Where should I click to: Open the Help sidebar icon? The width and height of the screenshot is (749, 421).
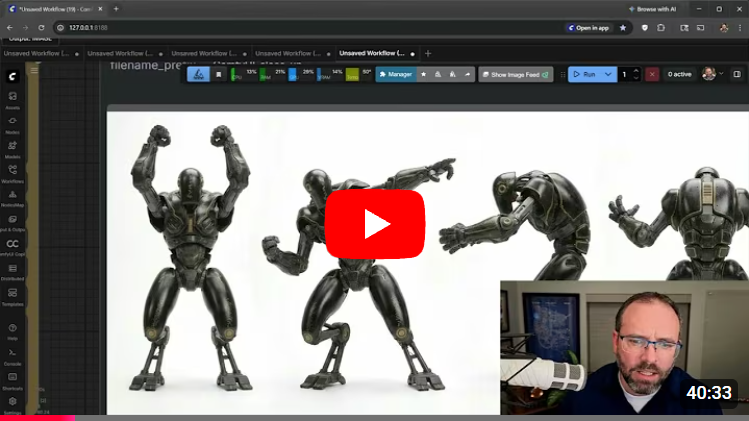point(13,330)
